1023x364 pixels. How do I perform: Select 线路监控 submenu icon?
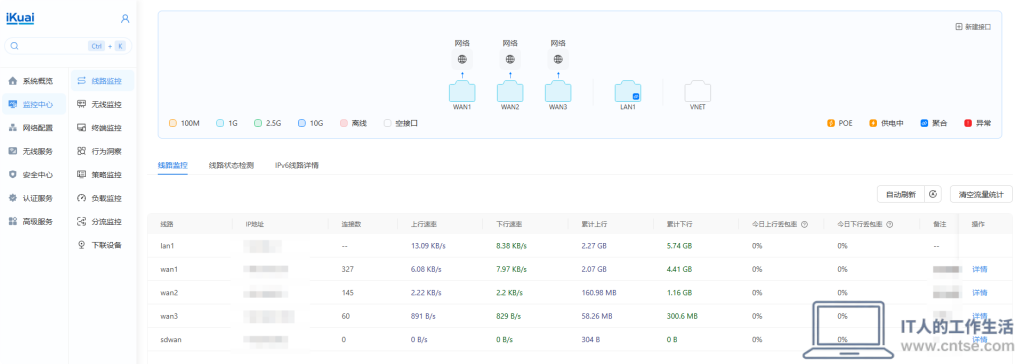[x=82, y=81]
